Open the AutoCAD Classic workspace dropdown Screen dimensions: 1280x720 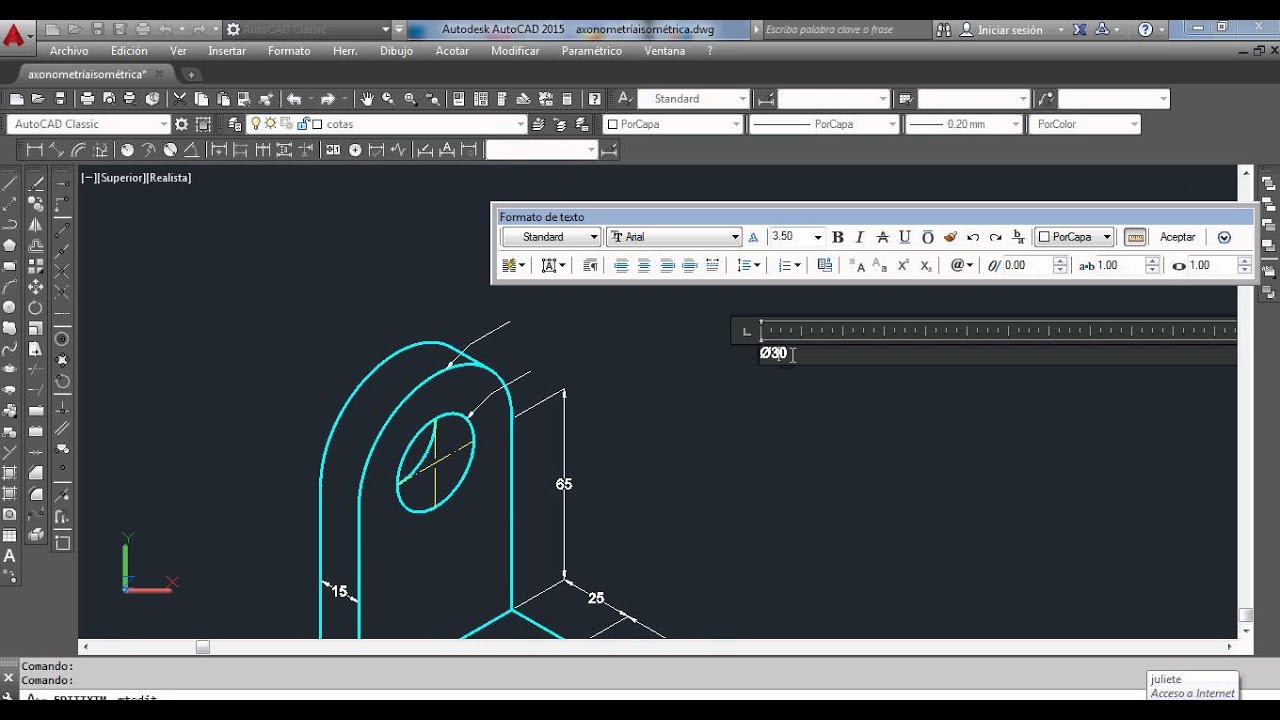coord(89,124)
